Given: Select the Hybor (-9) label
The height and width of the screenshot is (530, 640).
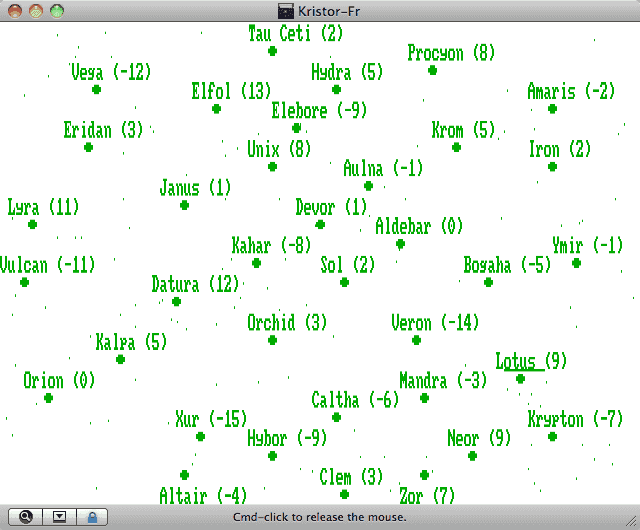Looking at the screenshot, I should coord(287,439).
